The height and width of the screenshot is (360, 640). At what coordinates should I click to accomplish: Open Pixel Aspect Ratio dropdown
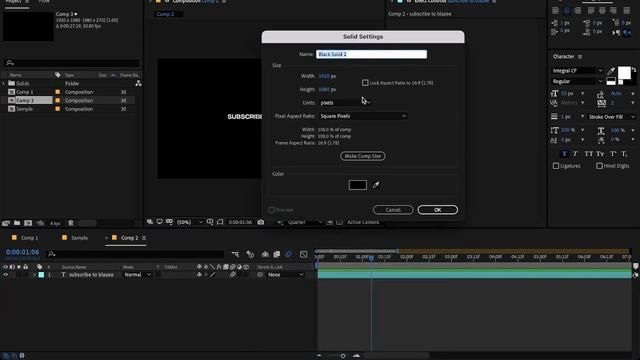362,116
